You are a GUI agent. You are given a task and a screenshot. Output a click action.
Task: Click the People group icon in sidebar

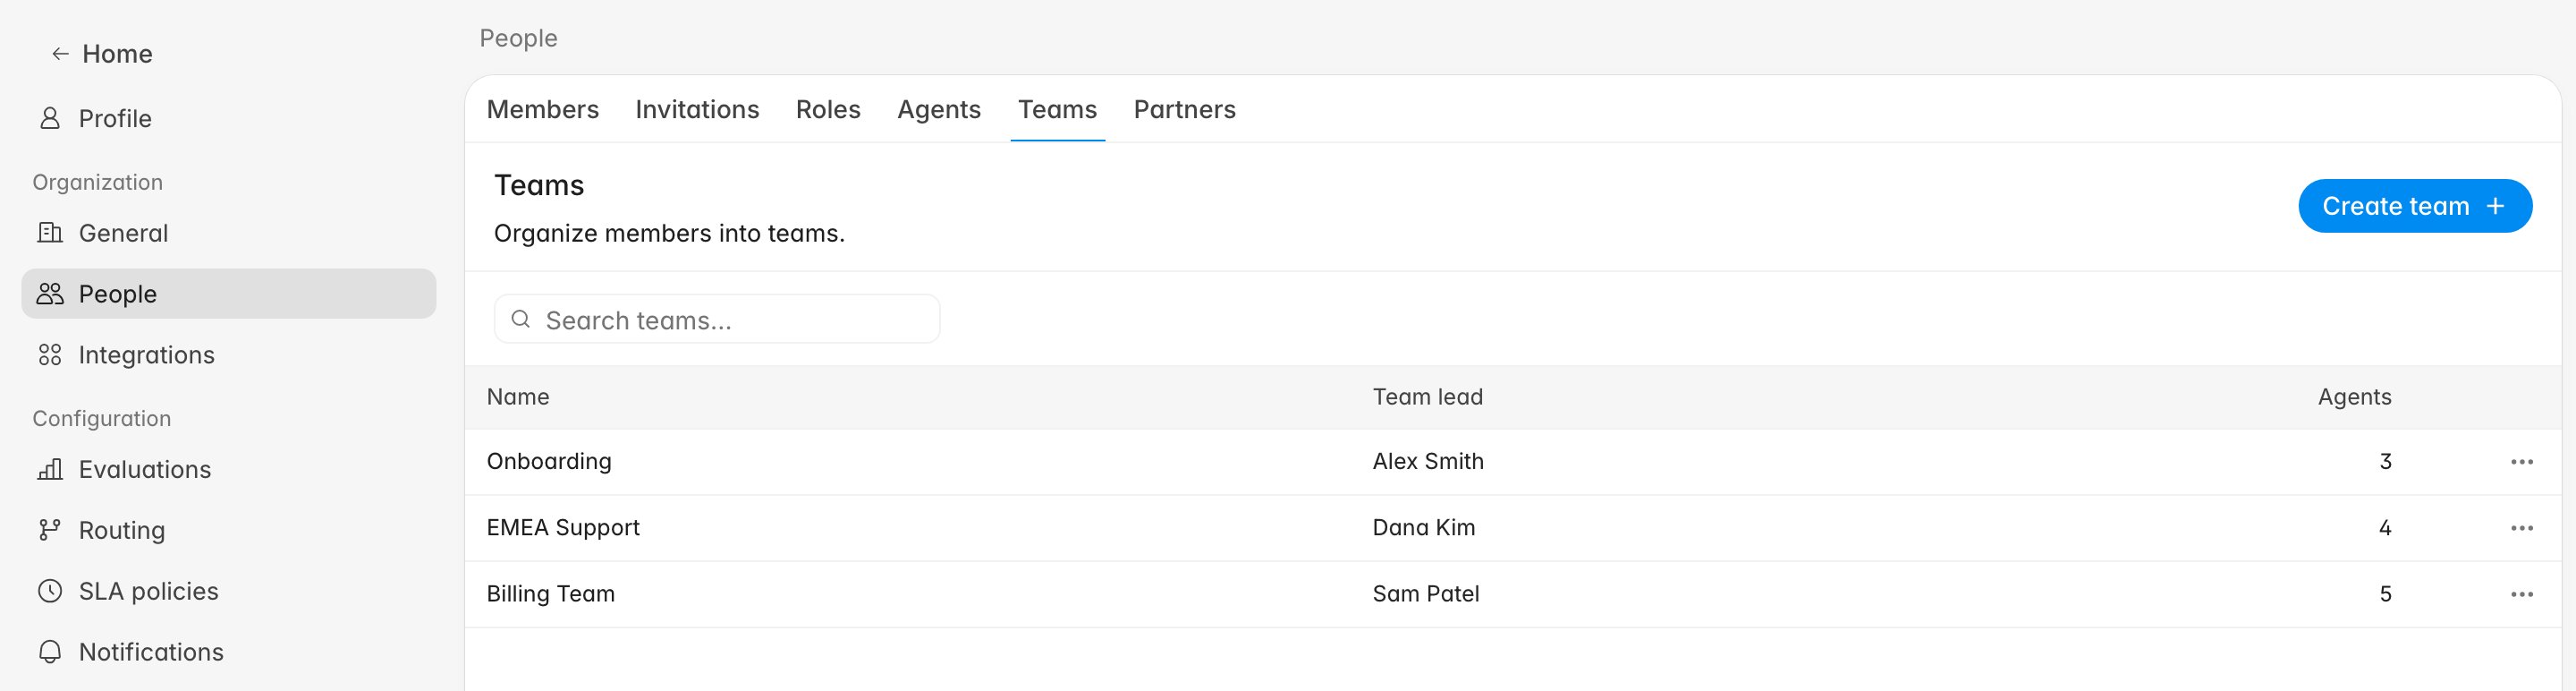click(49, 294)
